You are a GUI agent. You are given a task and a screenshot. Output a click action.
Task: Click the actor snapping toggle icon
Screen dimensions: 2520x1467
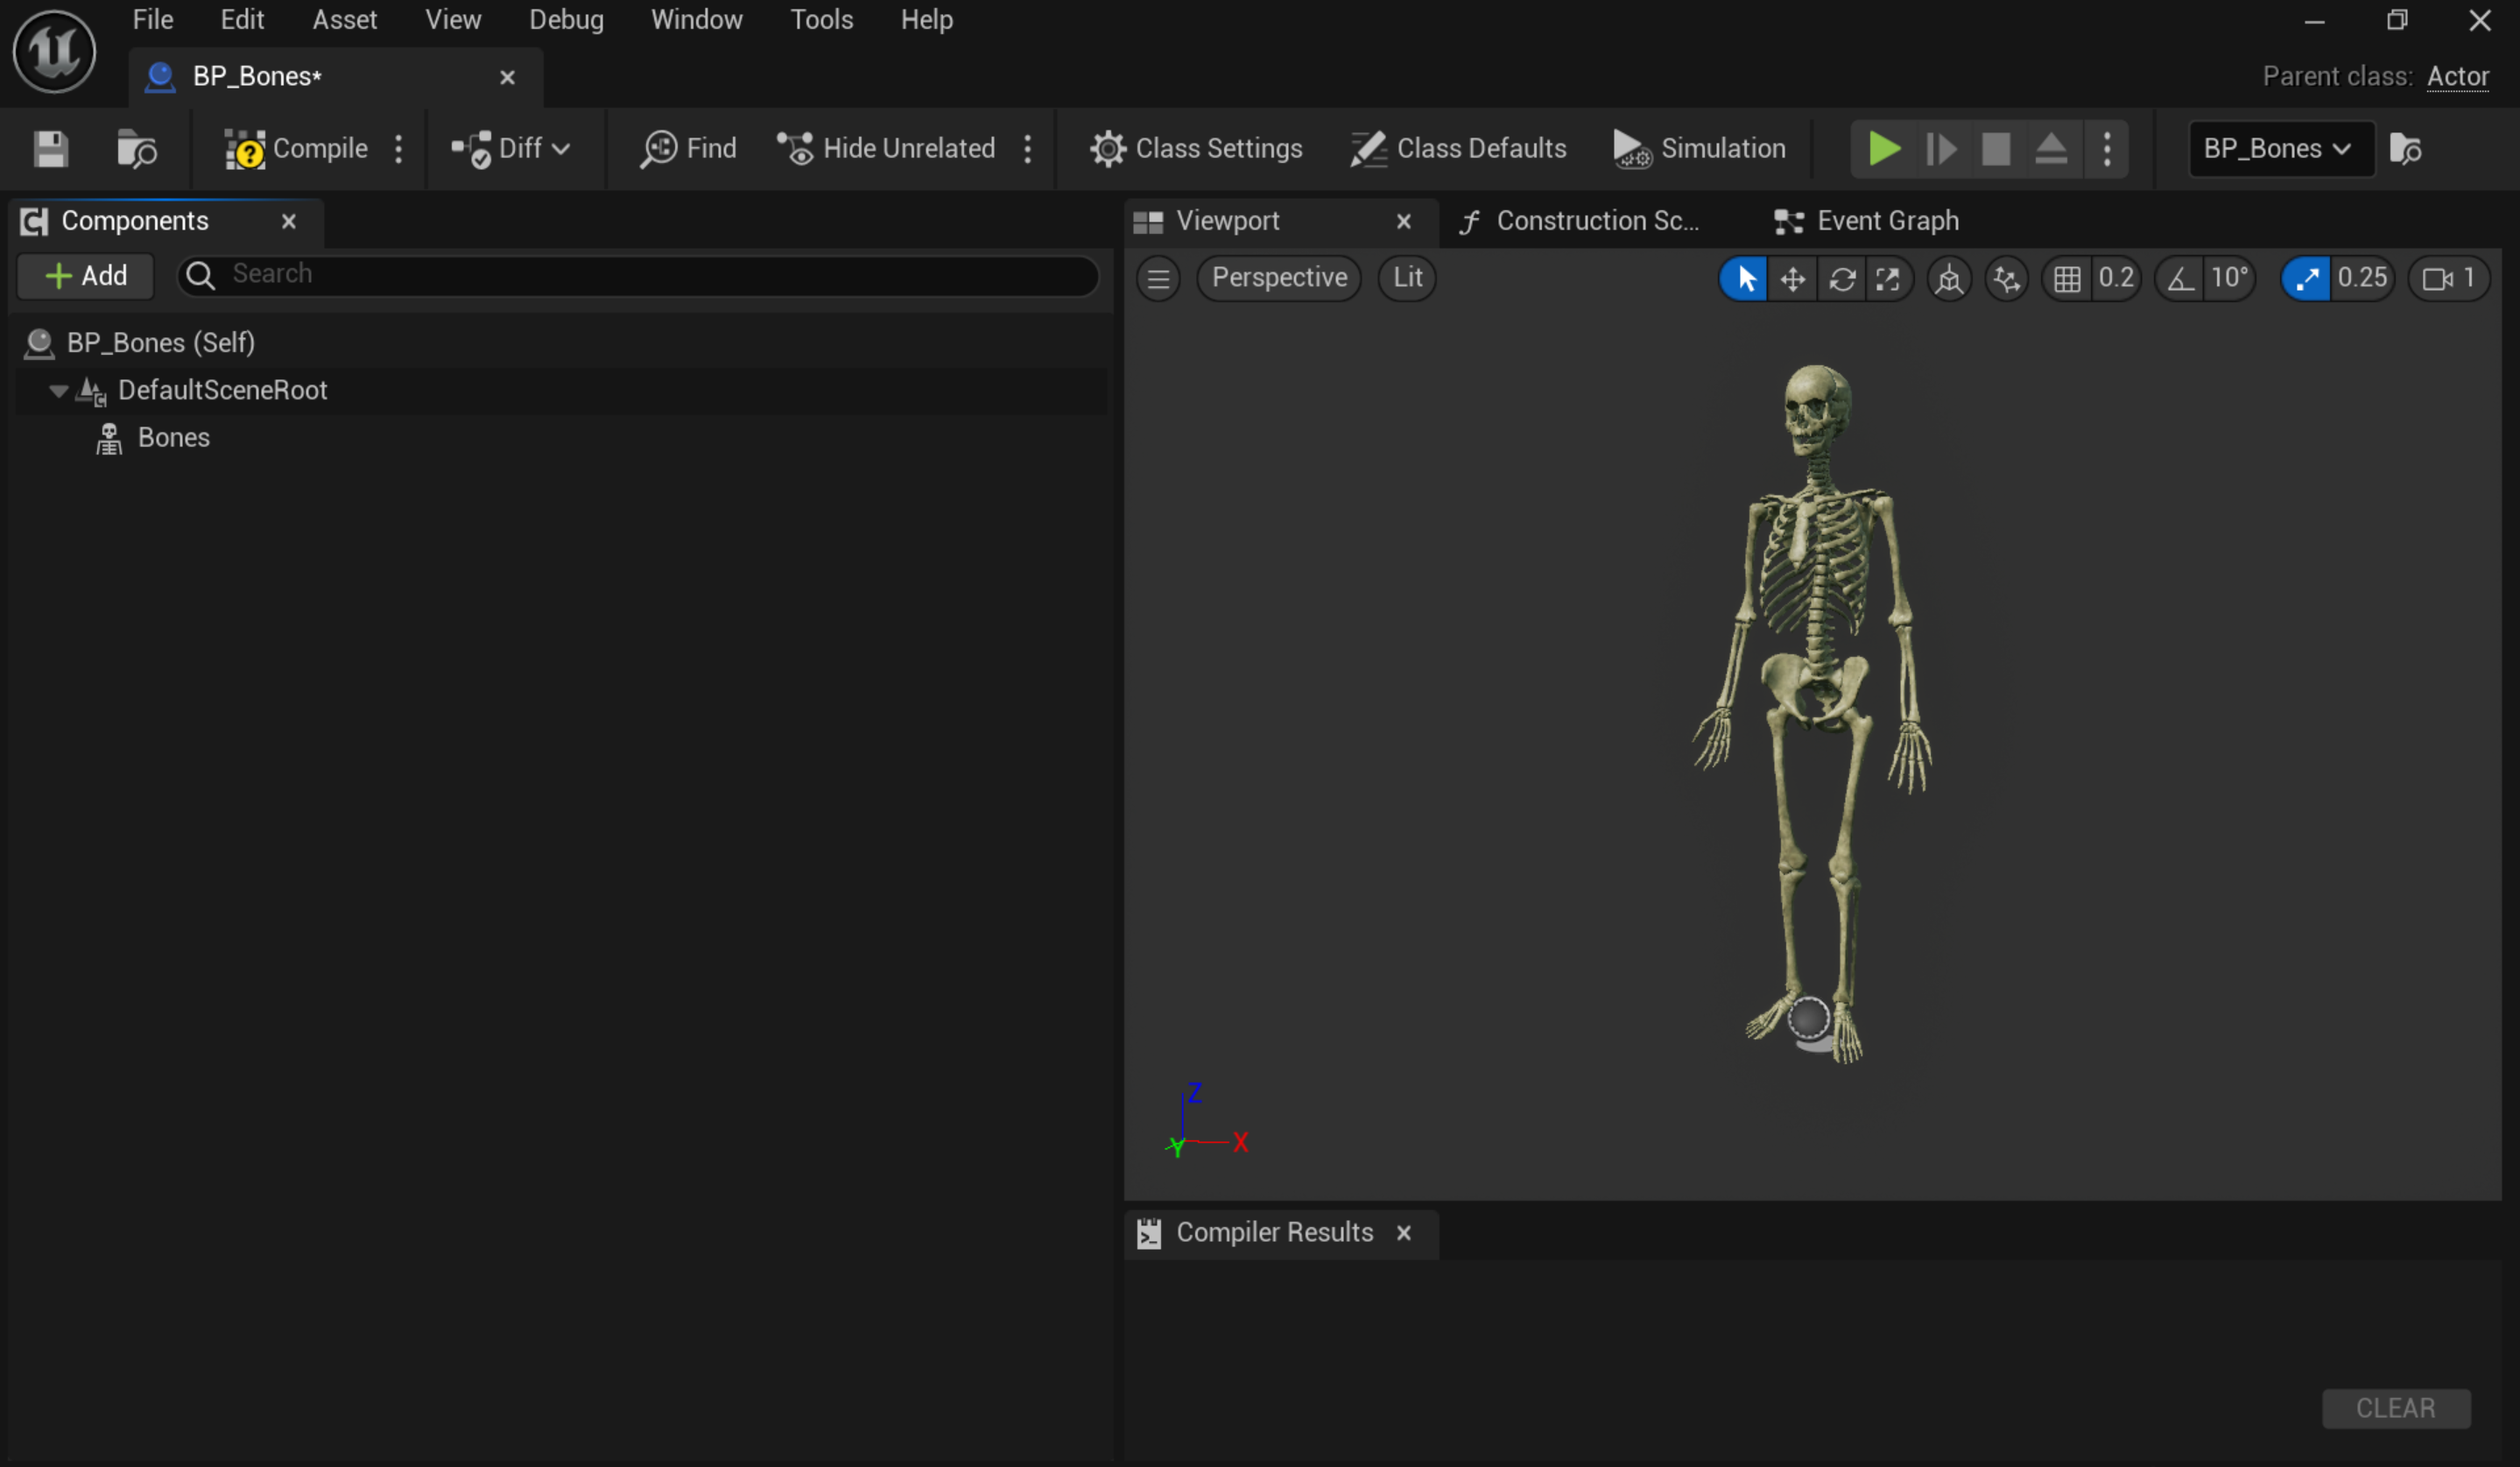tap(2007, 278)
